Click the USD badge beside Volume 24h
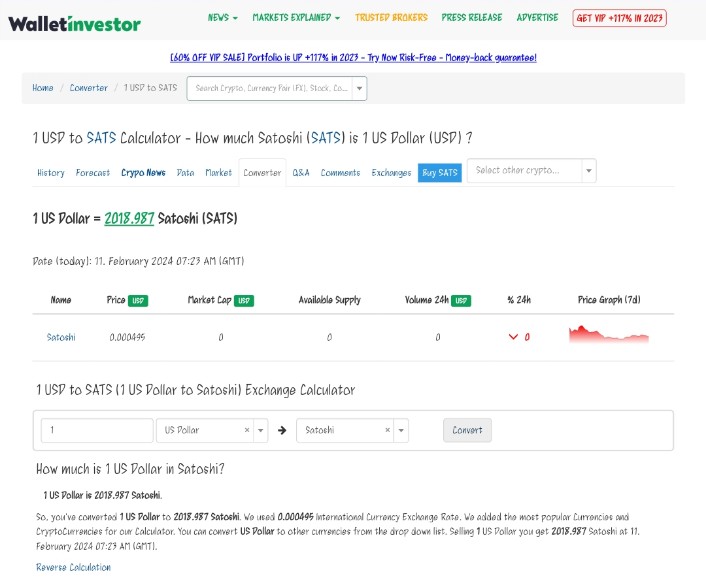 (461, 300)
